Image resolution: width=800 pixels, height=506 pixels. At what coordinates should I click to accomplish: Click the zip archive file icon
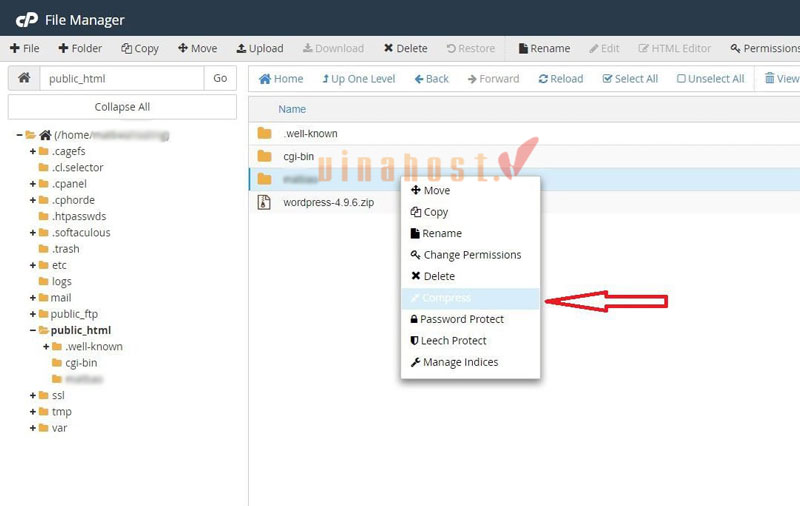(x=264, y=203)
